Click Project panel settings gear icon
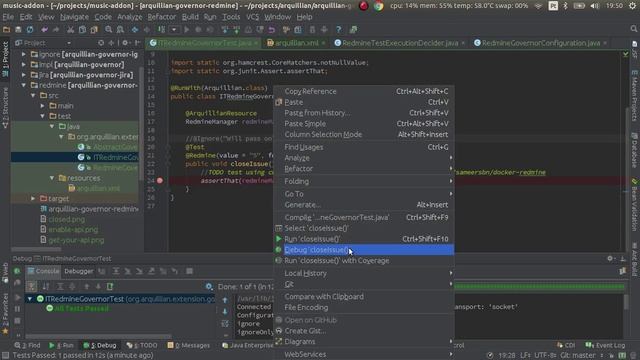 tap(126, 42)
